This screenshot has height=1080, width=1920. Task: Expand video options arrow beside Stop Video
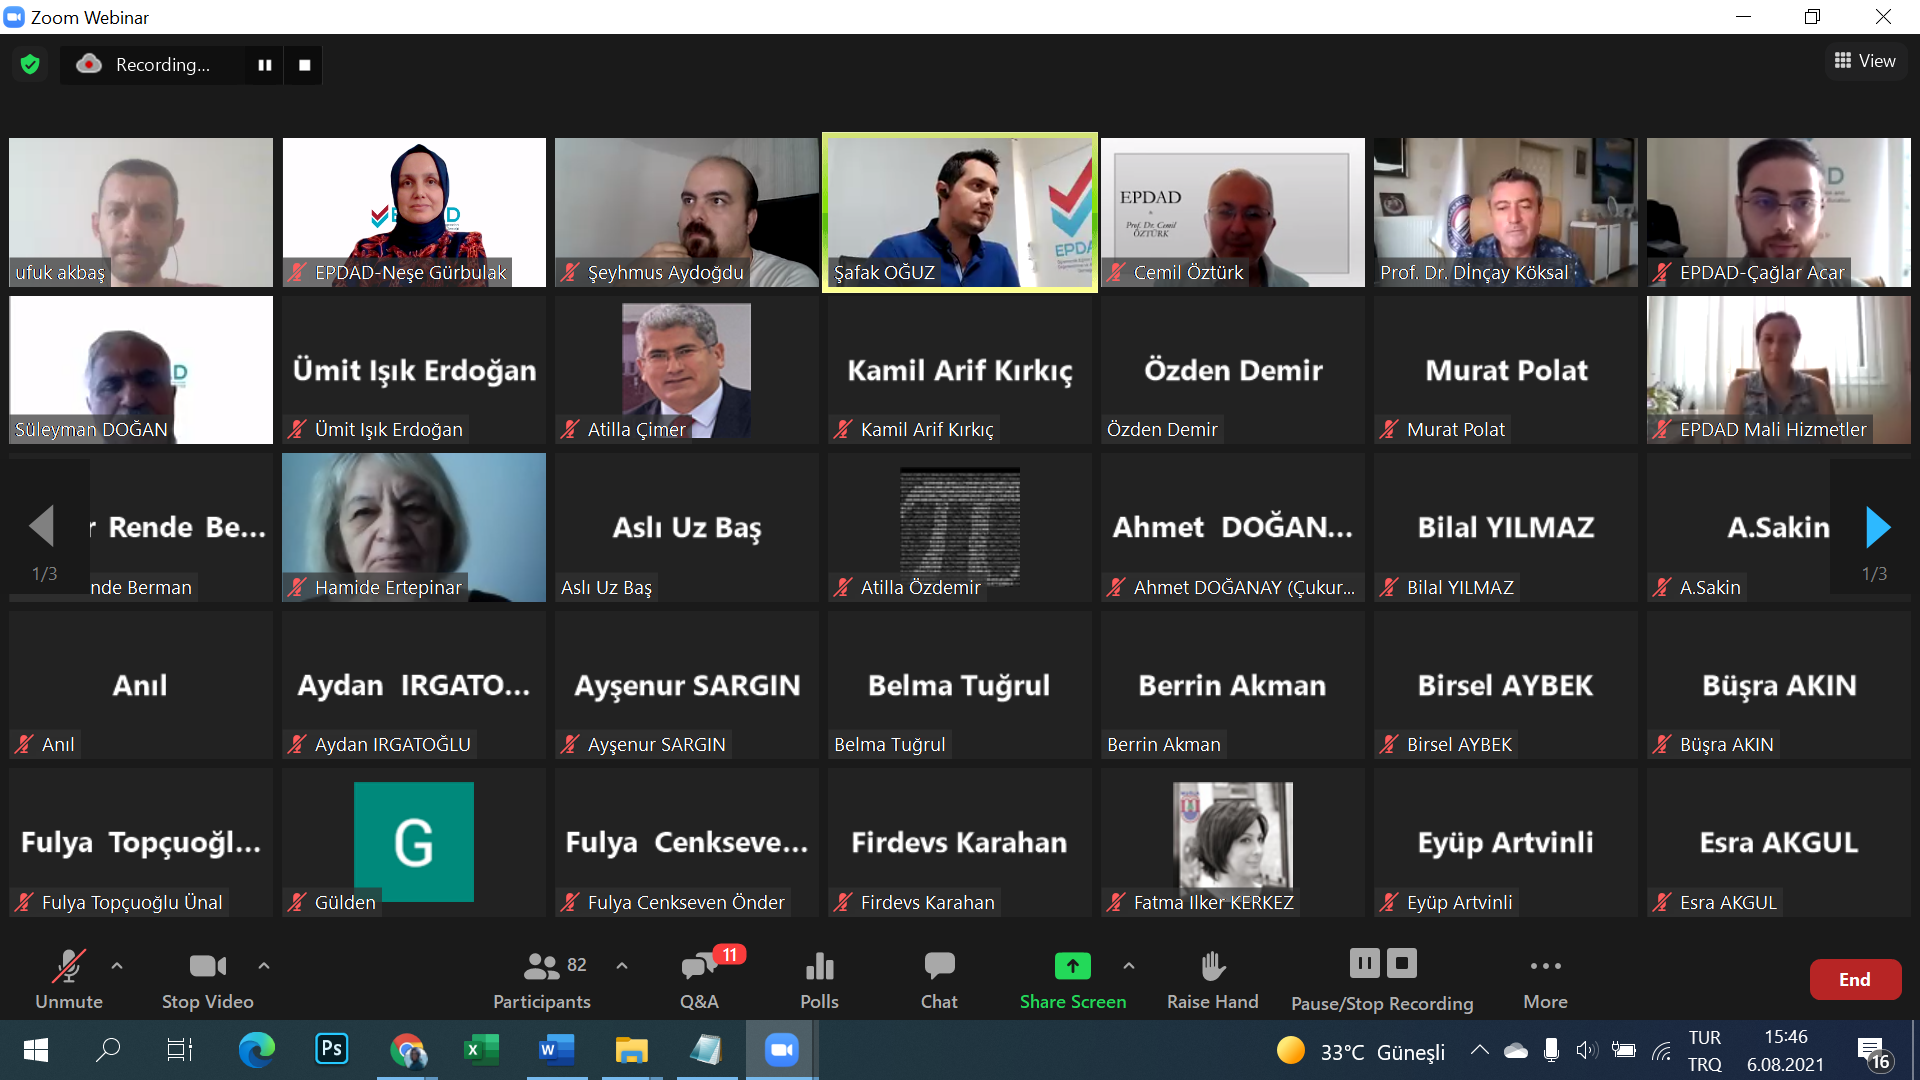tap(264, 966)
